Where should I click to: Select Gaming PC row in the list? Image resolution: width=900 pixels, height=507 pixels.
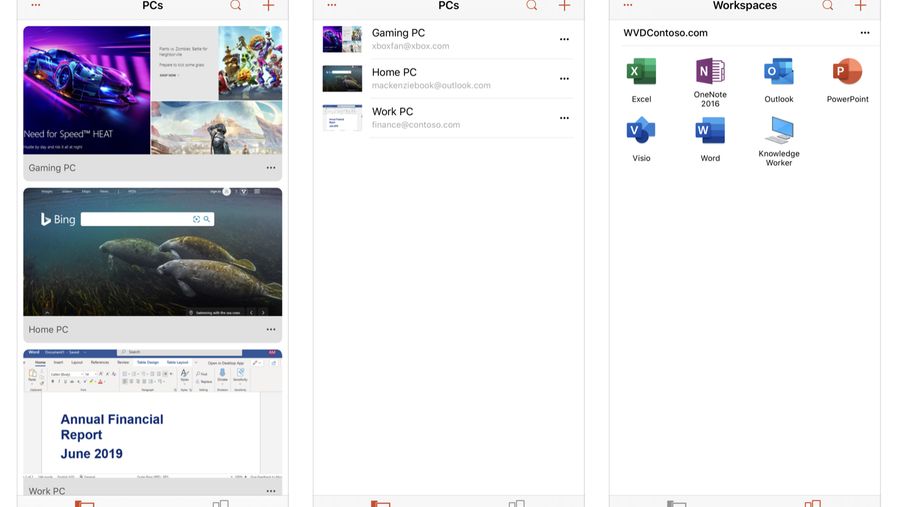click(448, 39)
